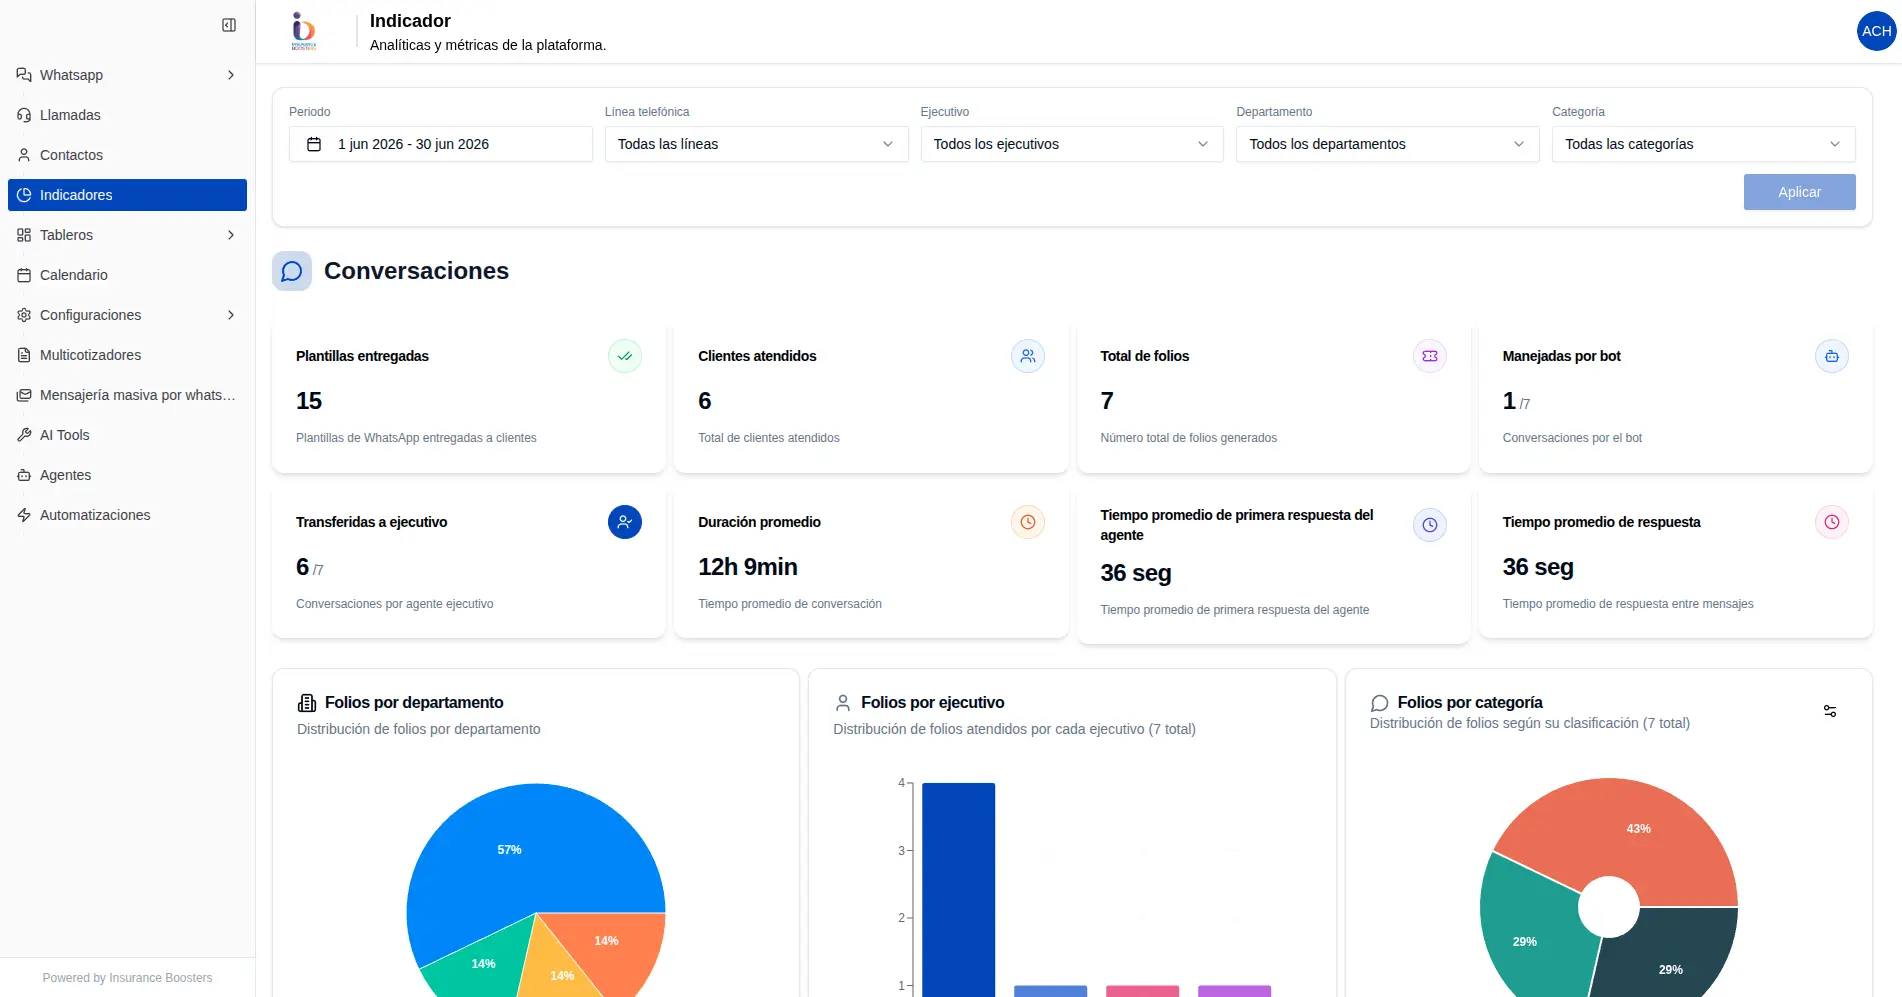Click the Configuraciones gear icon
Viewport: 1902px width, 997px height.
click(x=24, y=315)
